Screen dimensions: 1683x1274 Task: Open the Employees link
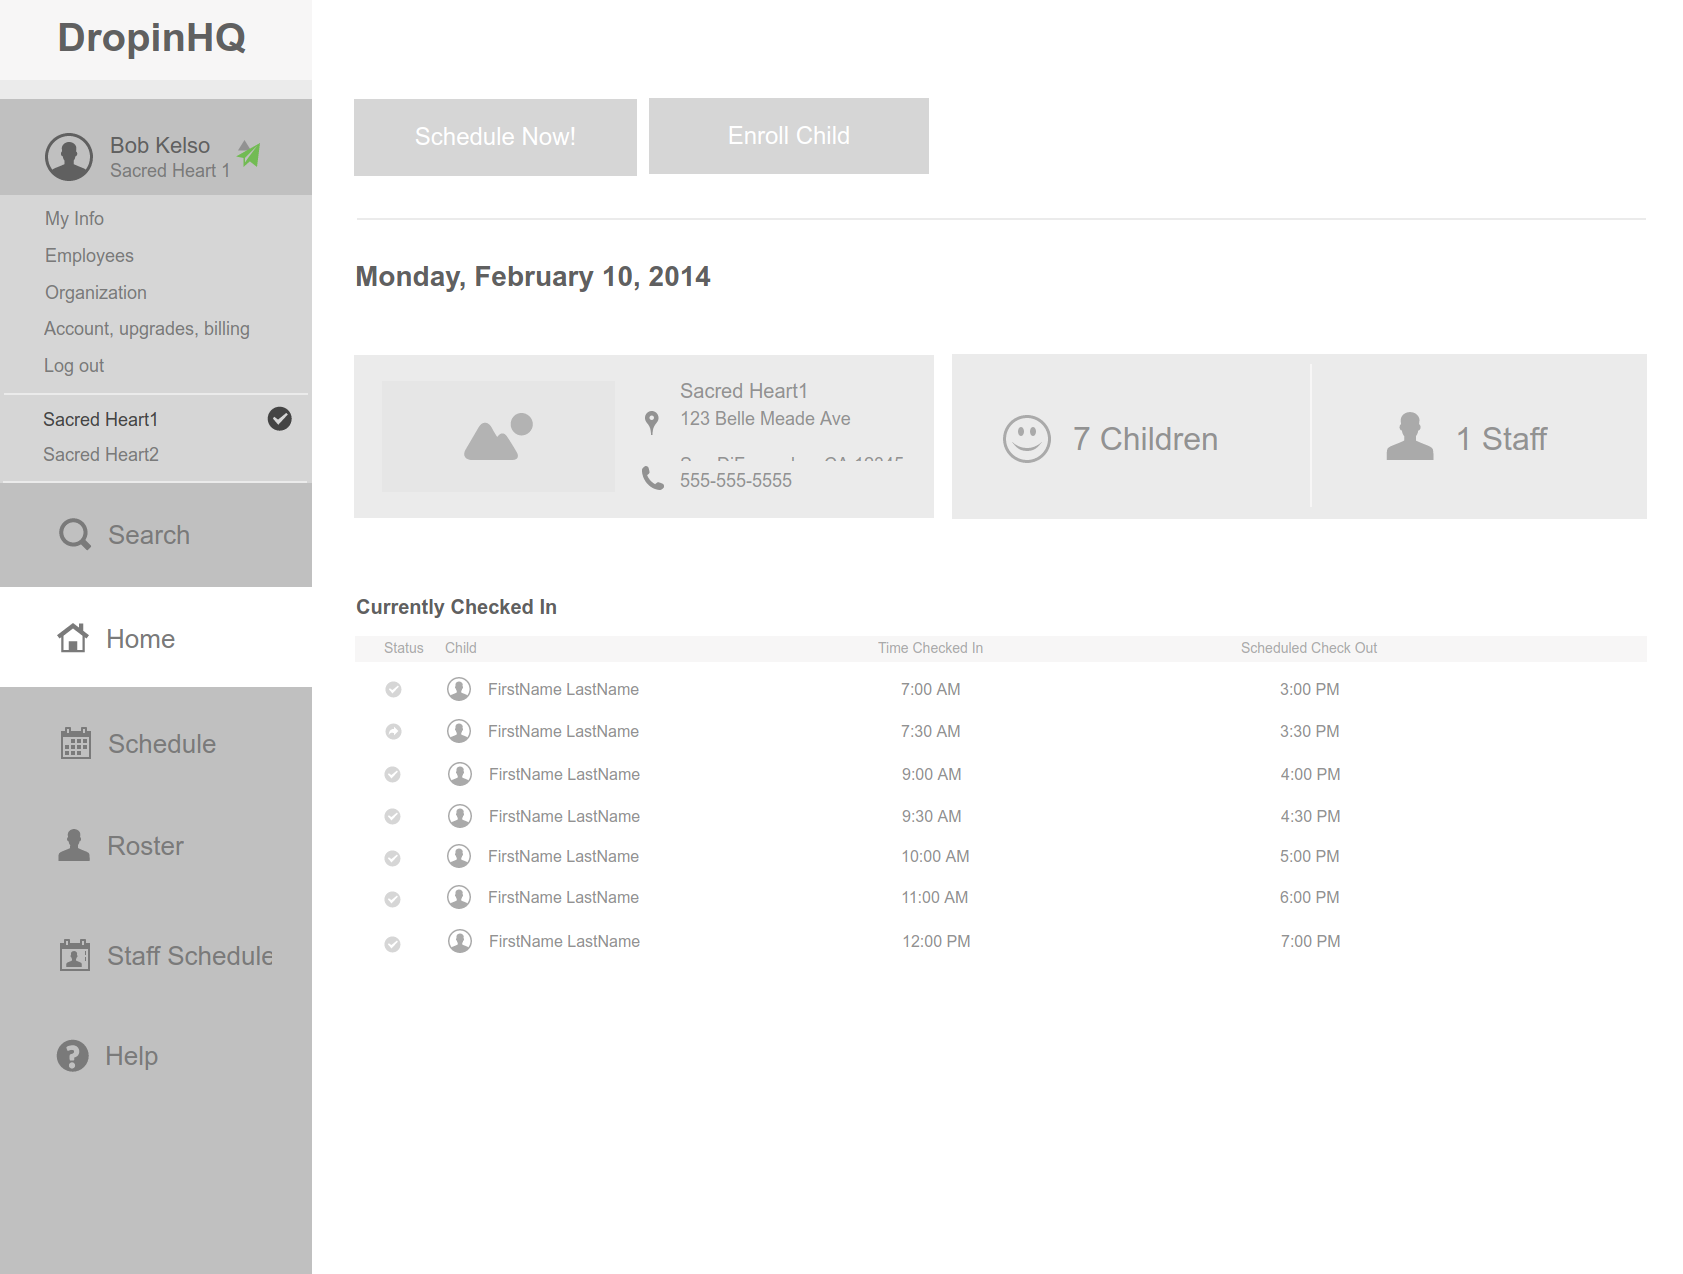[x=89, y=255]
